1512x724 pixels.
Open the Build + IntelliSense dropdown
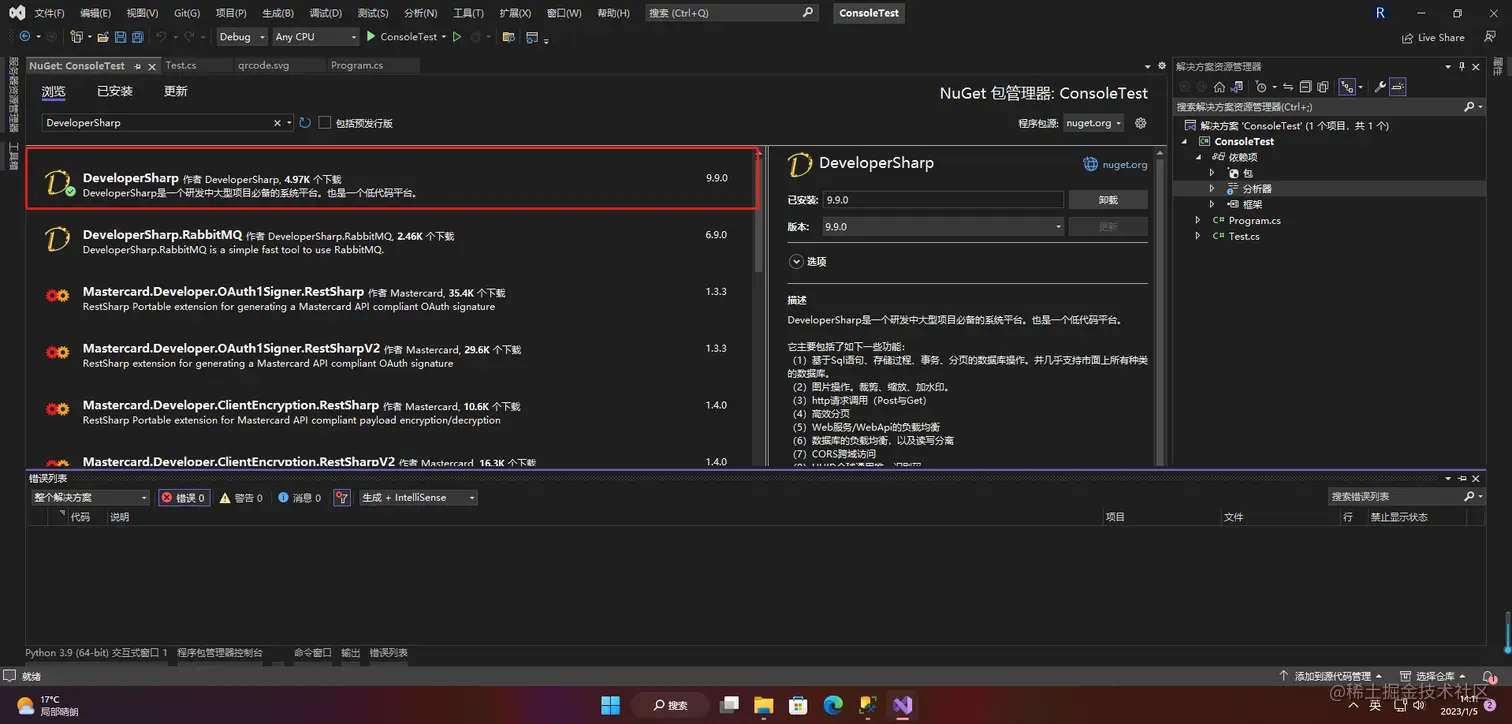418,497
